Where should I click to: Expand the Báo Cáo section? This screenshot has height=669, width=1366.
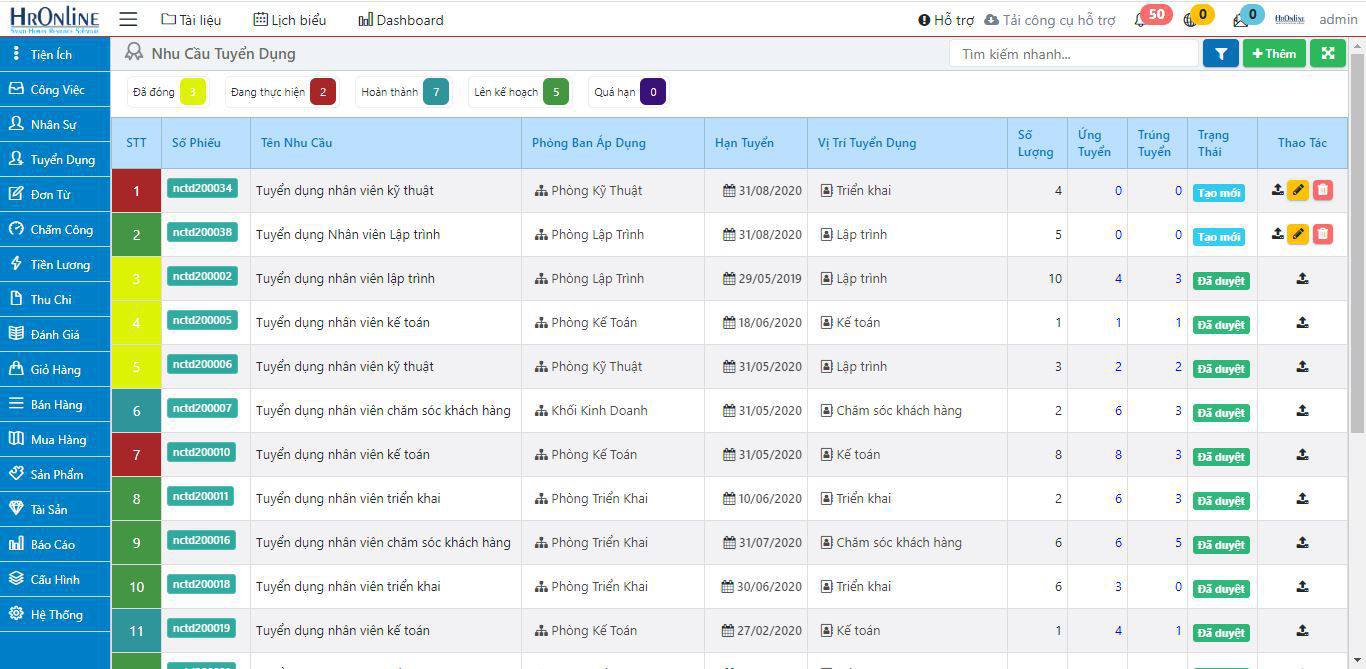55,544
